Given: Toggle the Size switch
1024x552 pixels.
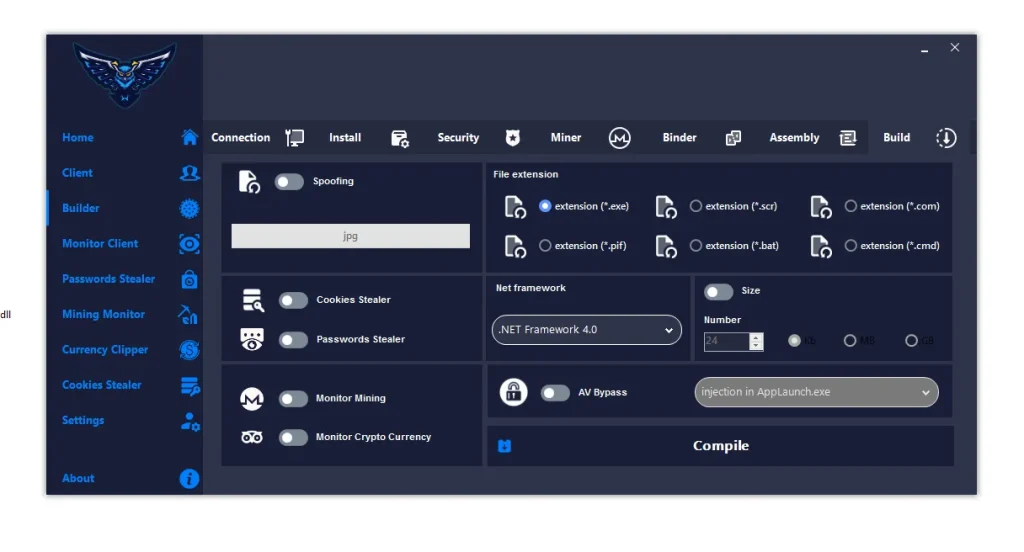Looking at the screenshot, I should [x=718, y=291].
